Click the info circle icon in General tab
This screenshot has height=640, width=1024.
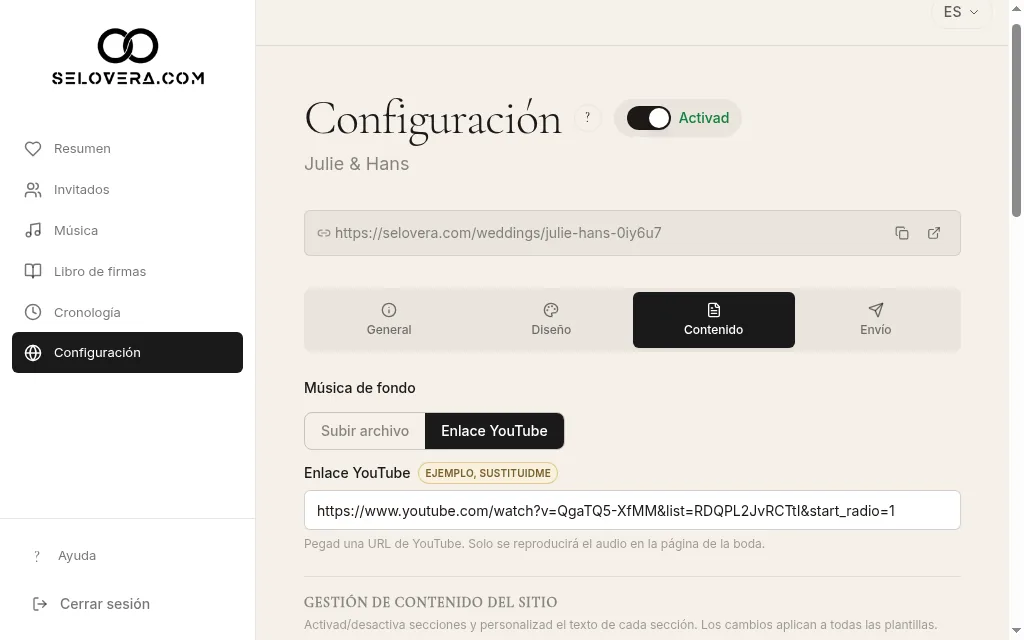point(389,310)
